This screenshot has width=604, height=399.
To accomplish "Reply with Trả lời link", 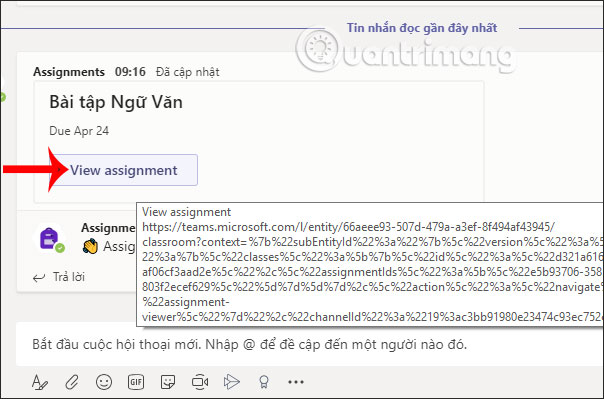I will (59, 277).
